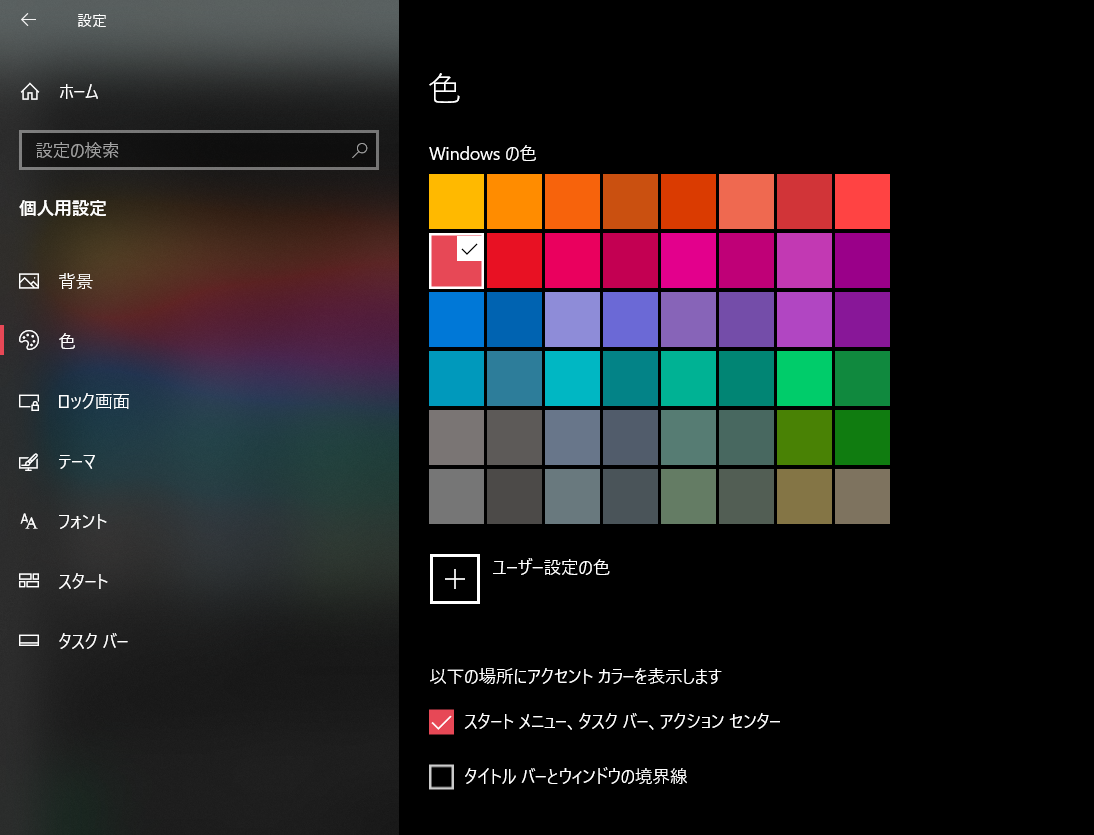The width and height of the screenshot is (1094, 835).
Task: Pick the salmon swatch in the top row
Action: click(x=747, y=202)
